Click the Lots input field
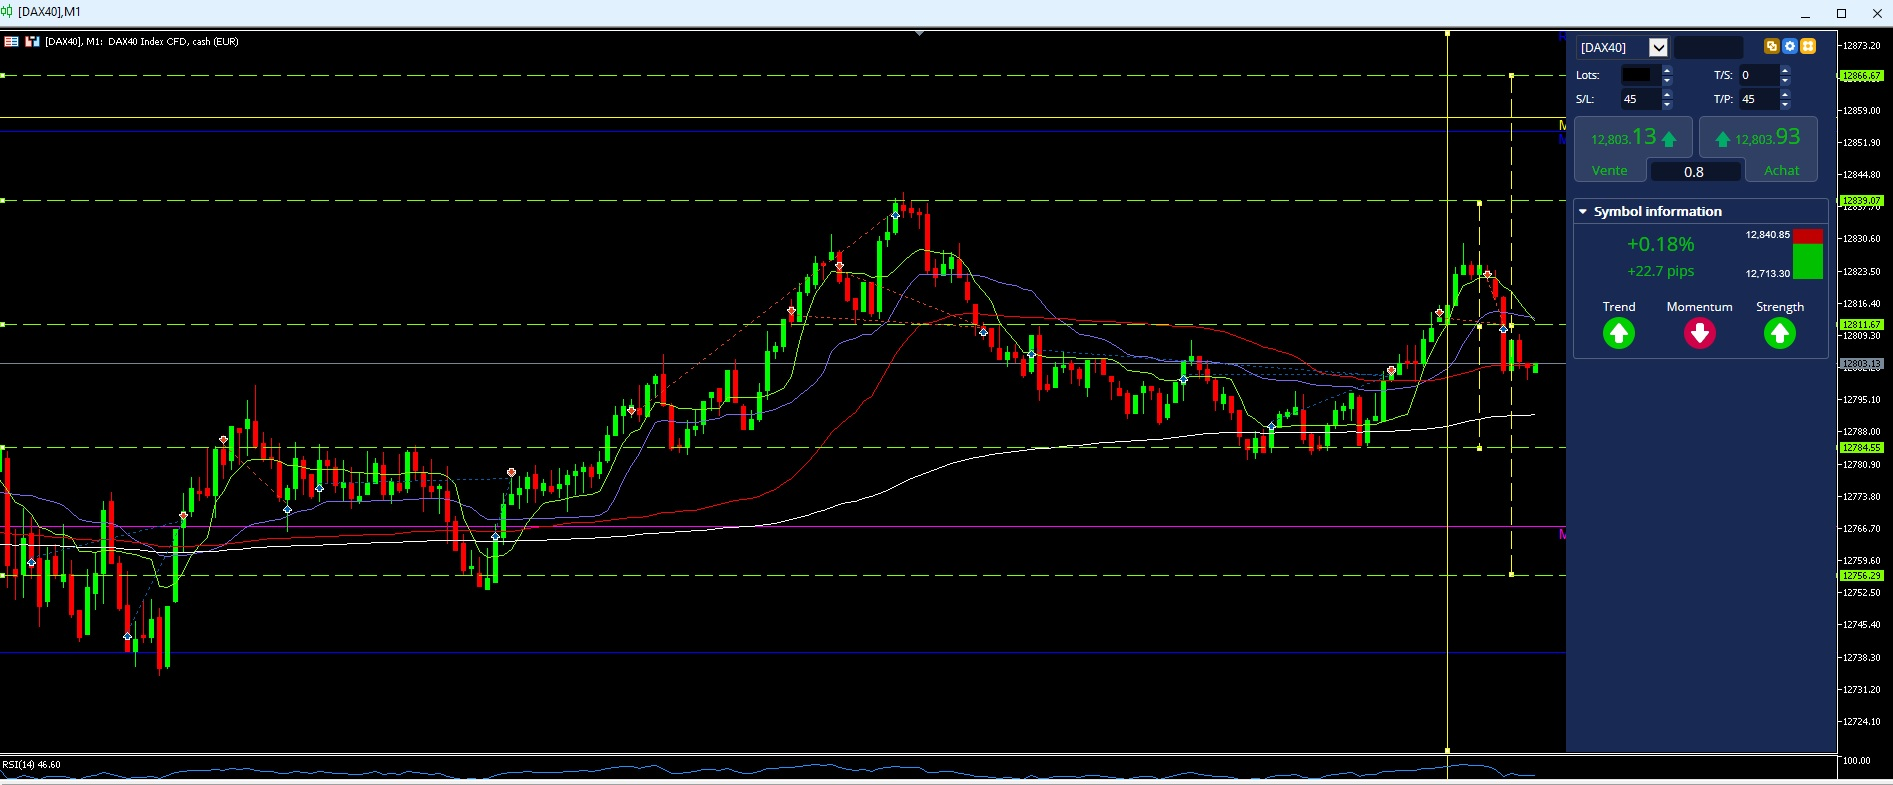 pos(1640,75)
